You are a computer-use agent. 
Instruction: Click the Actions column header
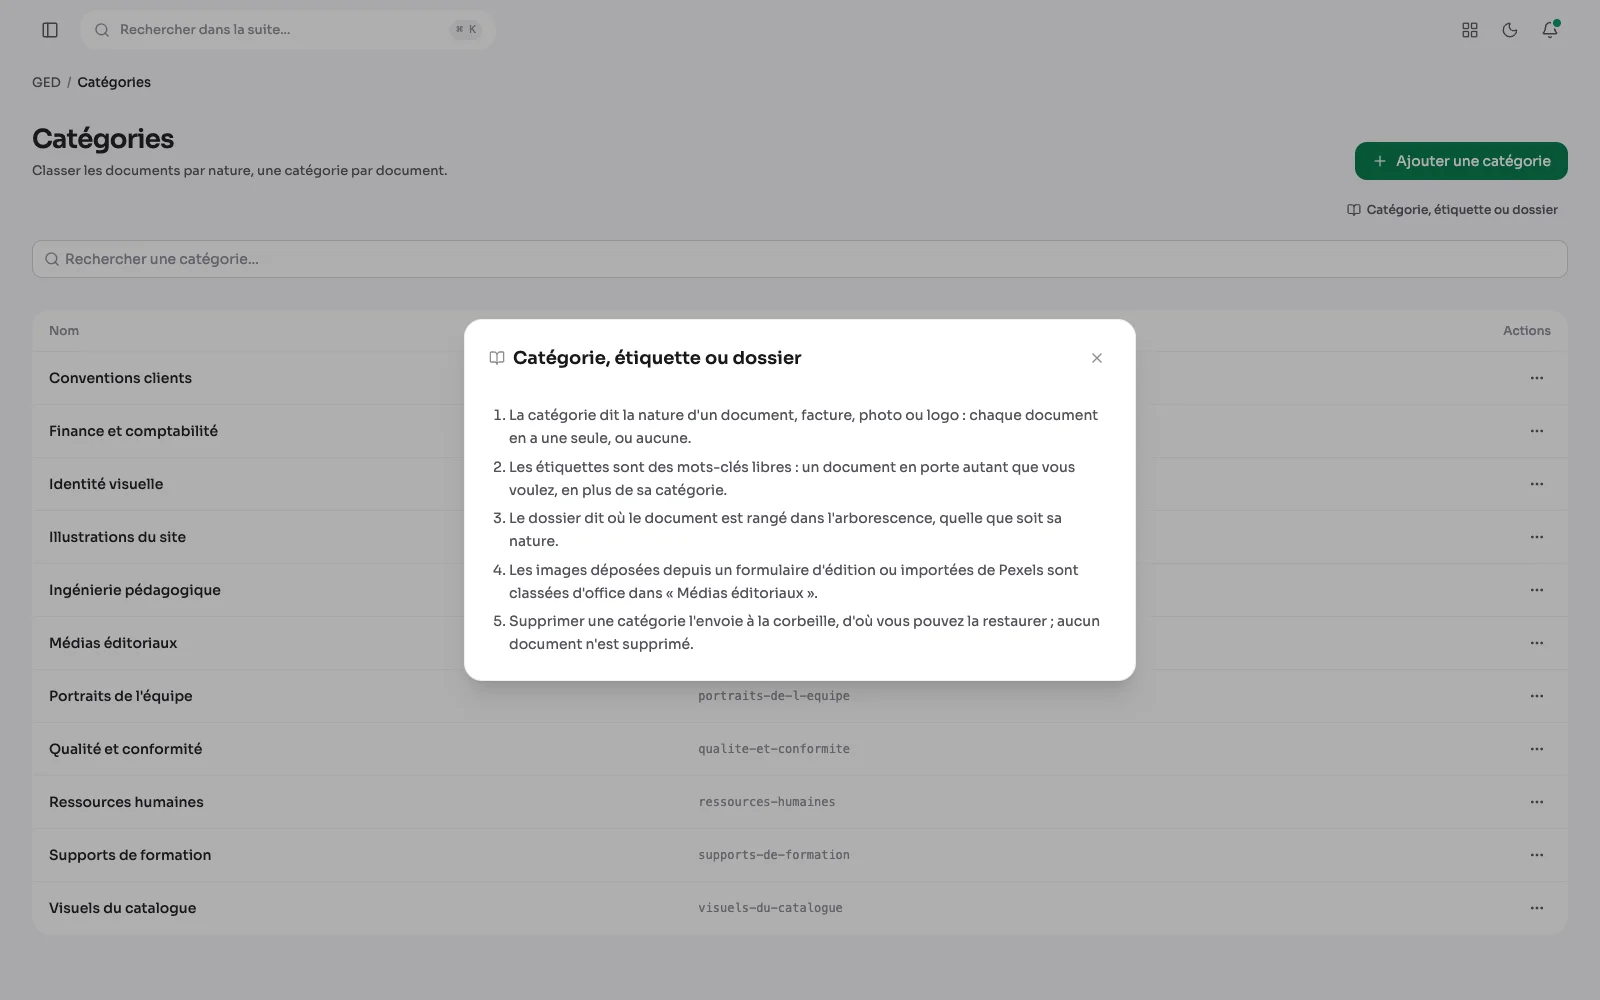(1527, 331)
